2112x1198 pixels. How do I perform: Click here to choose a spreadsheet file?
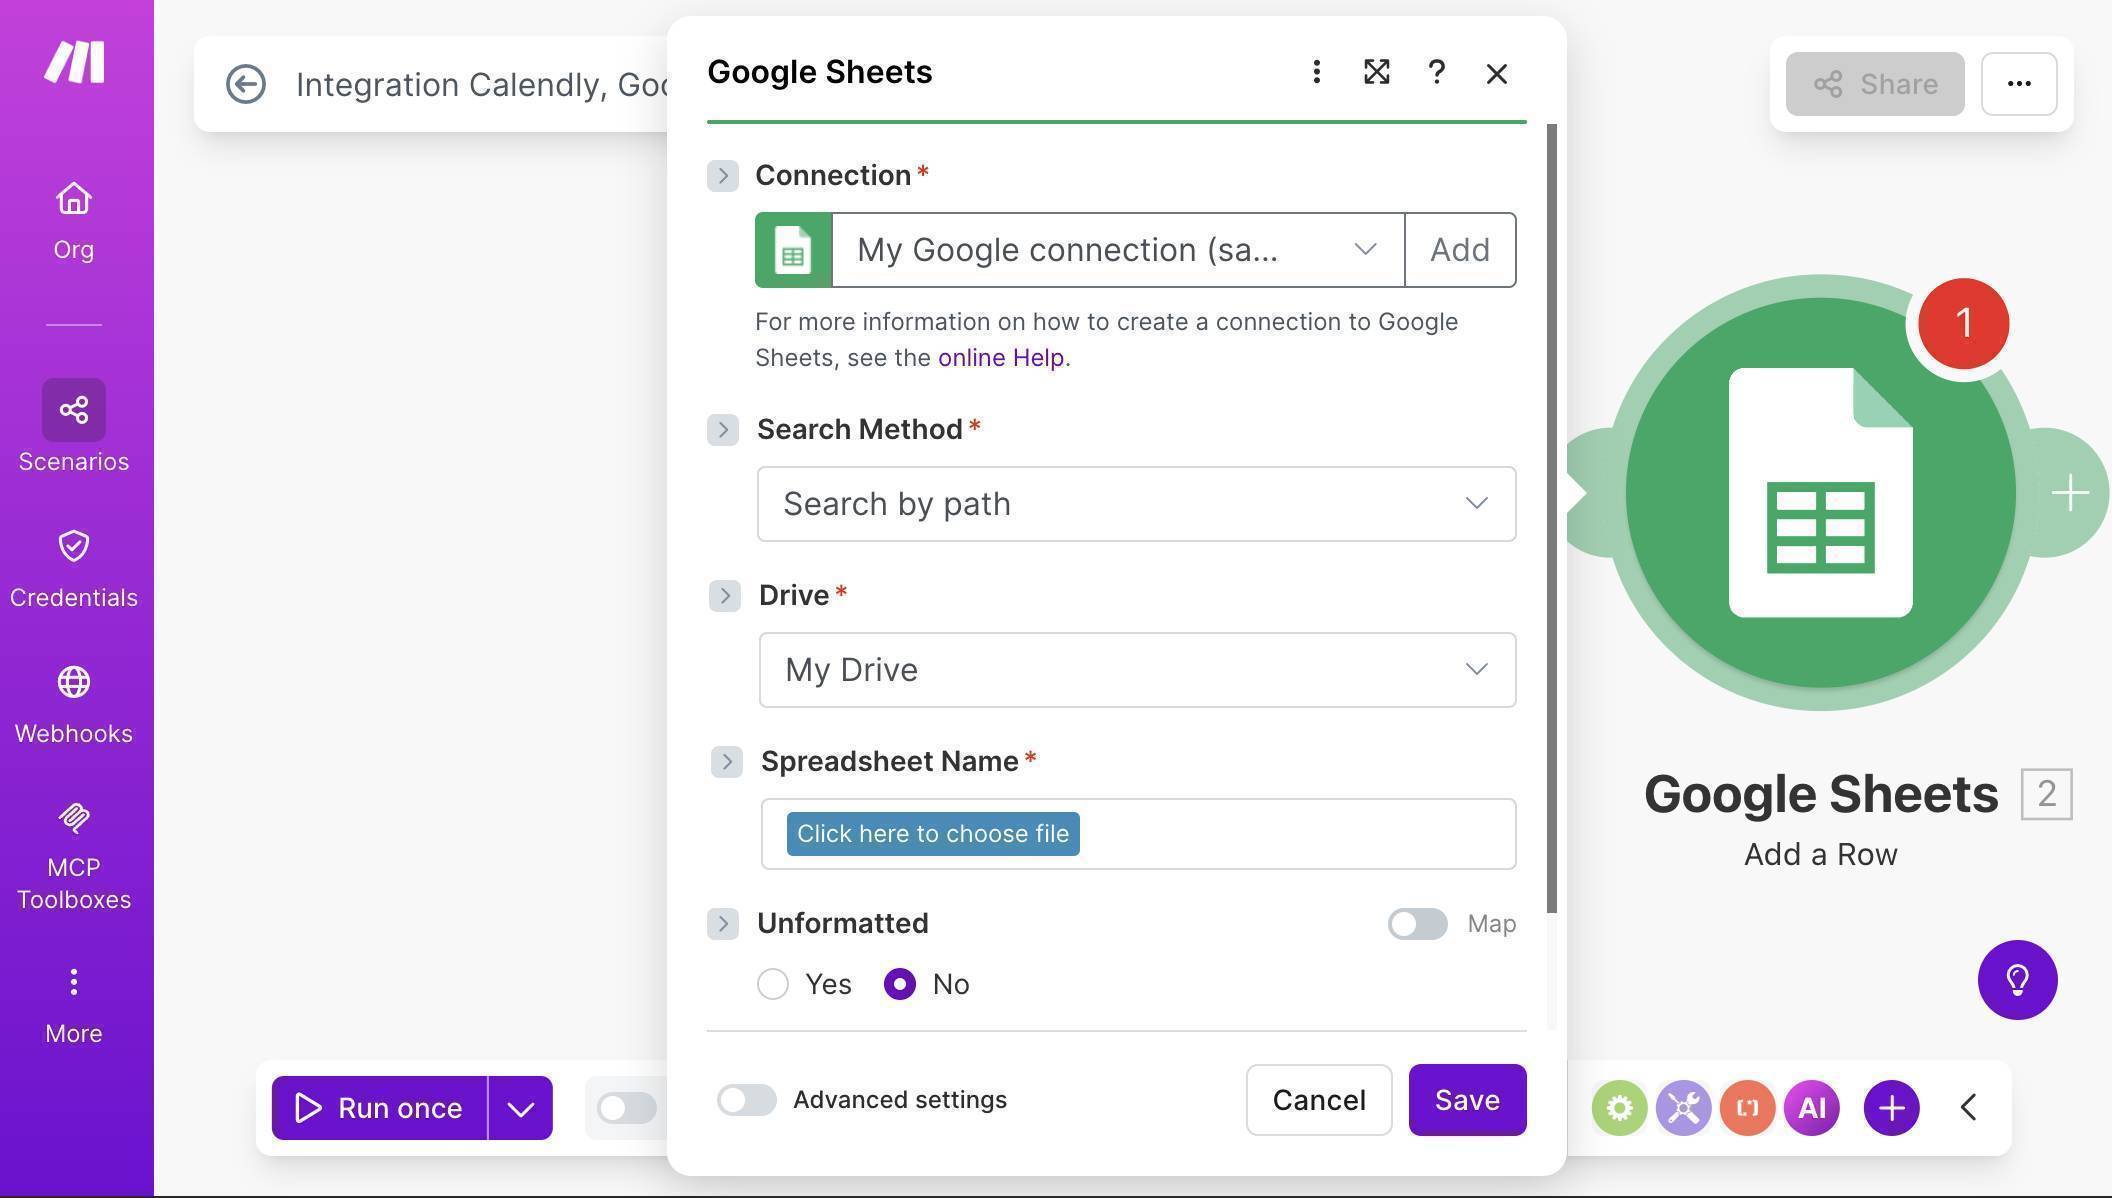click(931, 833)
